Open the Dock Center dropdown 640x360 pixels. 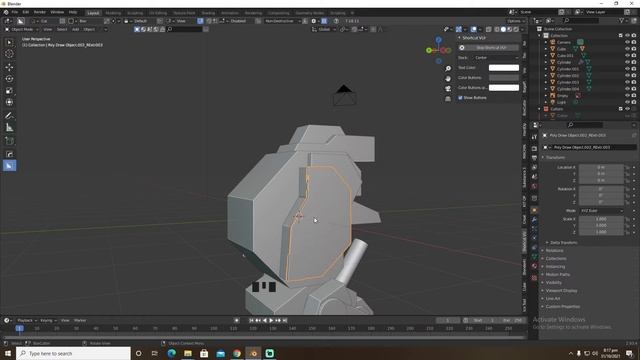tap(496, 58)
